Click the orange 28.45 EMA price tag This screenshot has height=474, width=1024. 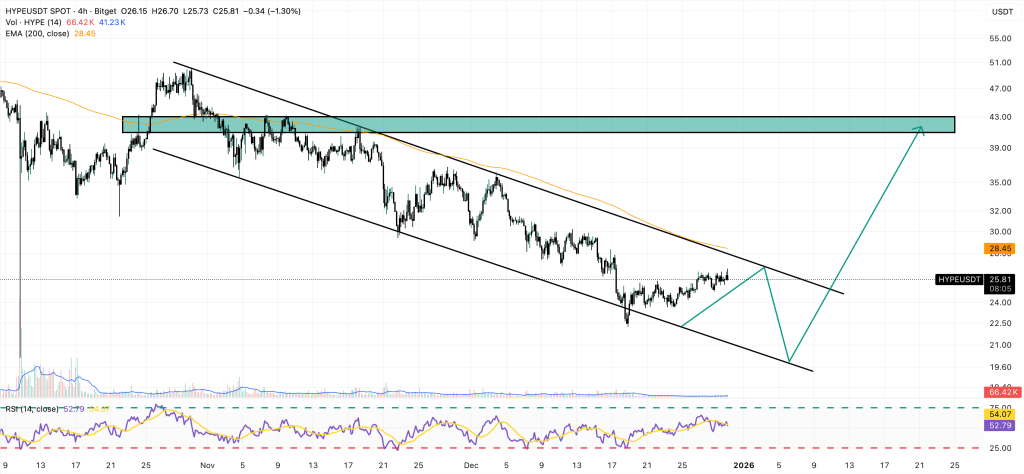[x=1001, y=249]
